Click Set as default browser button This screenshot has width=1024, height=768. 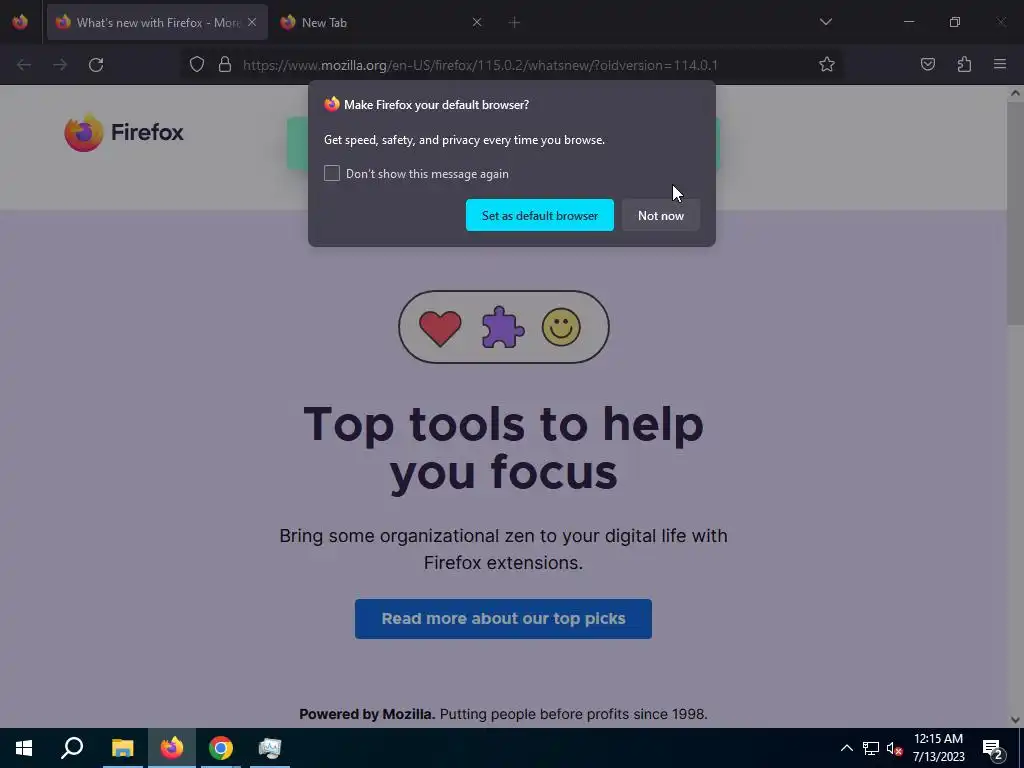[x=539, y=216]
